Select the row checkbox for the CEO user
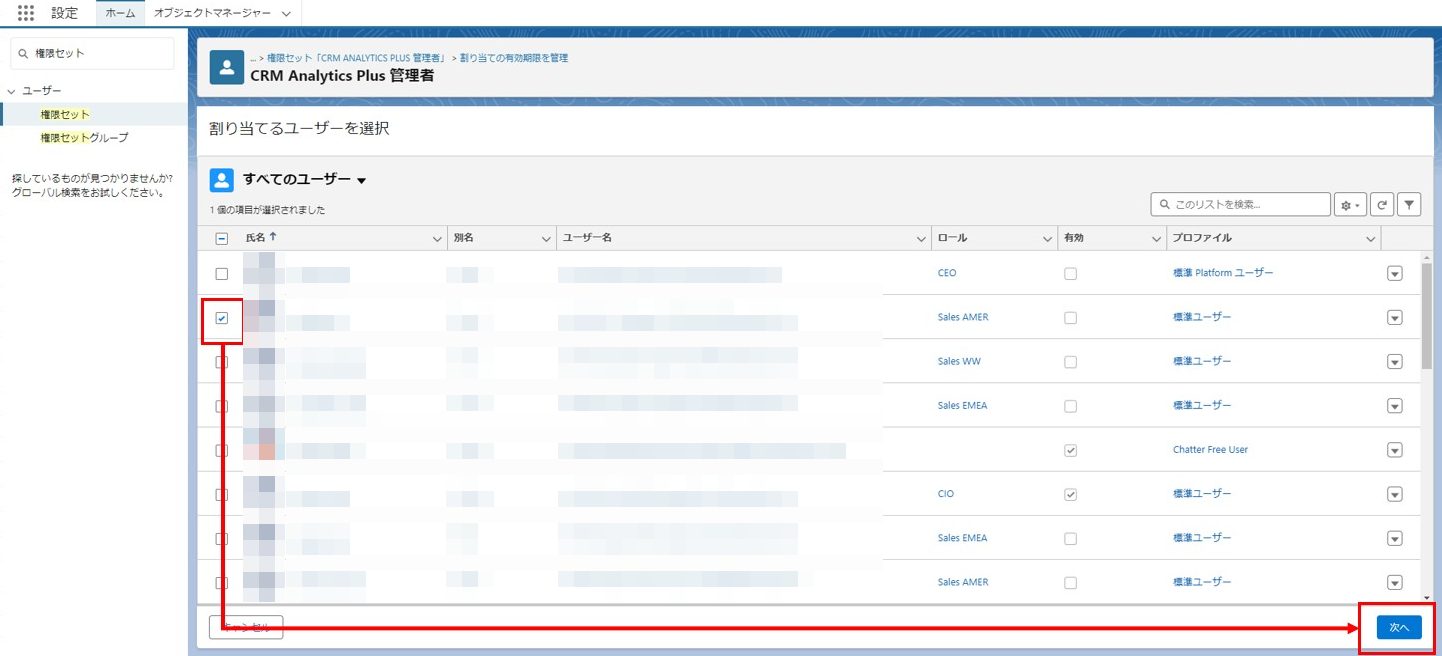The image size is (1442, 656). pos(222,273)
